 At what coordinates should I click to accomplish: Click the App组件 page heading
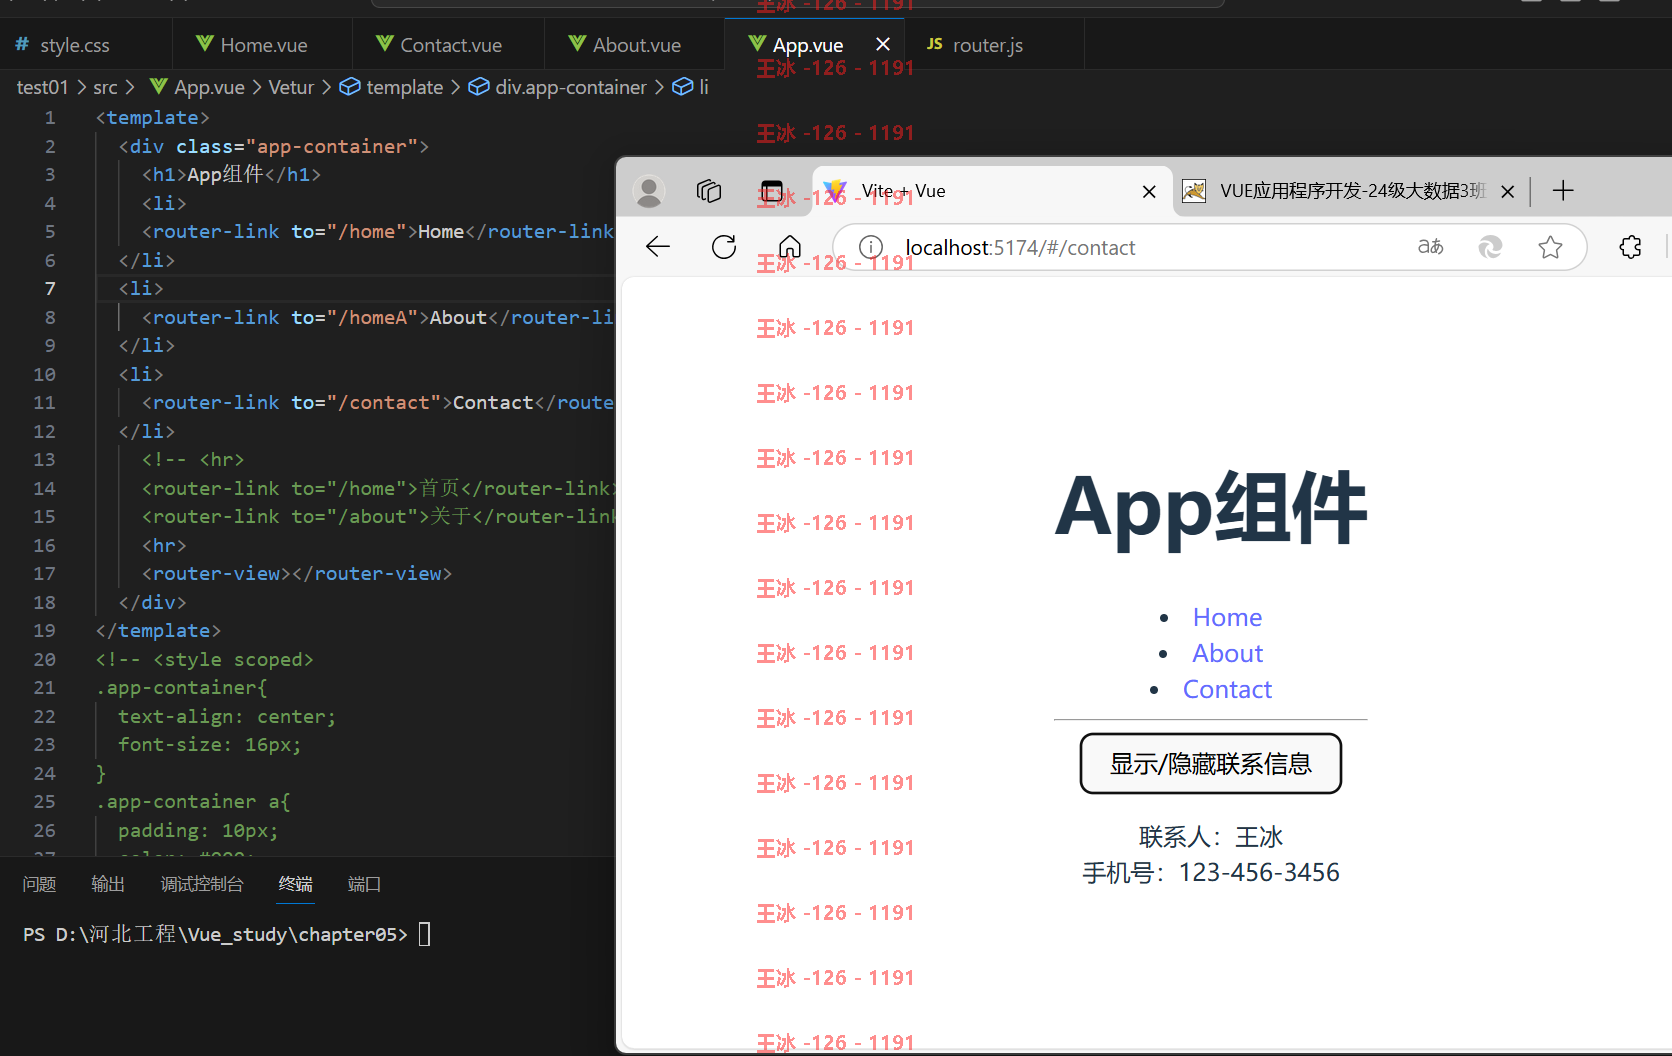click(1210, 508)
